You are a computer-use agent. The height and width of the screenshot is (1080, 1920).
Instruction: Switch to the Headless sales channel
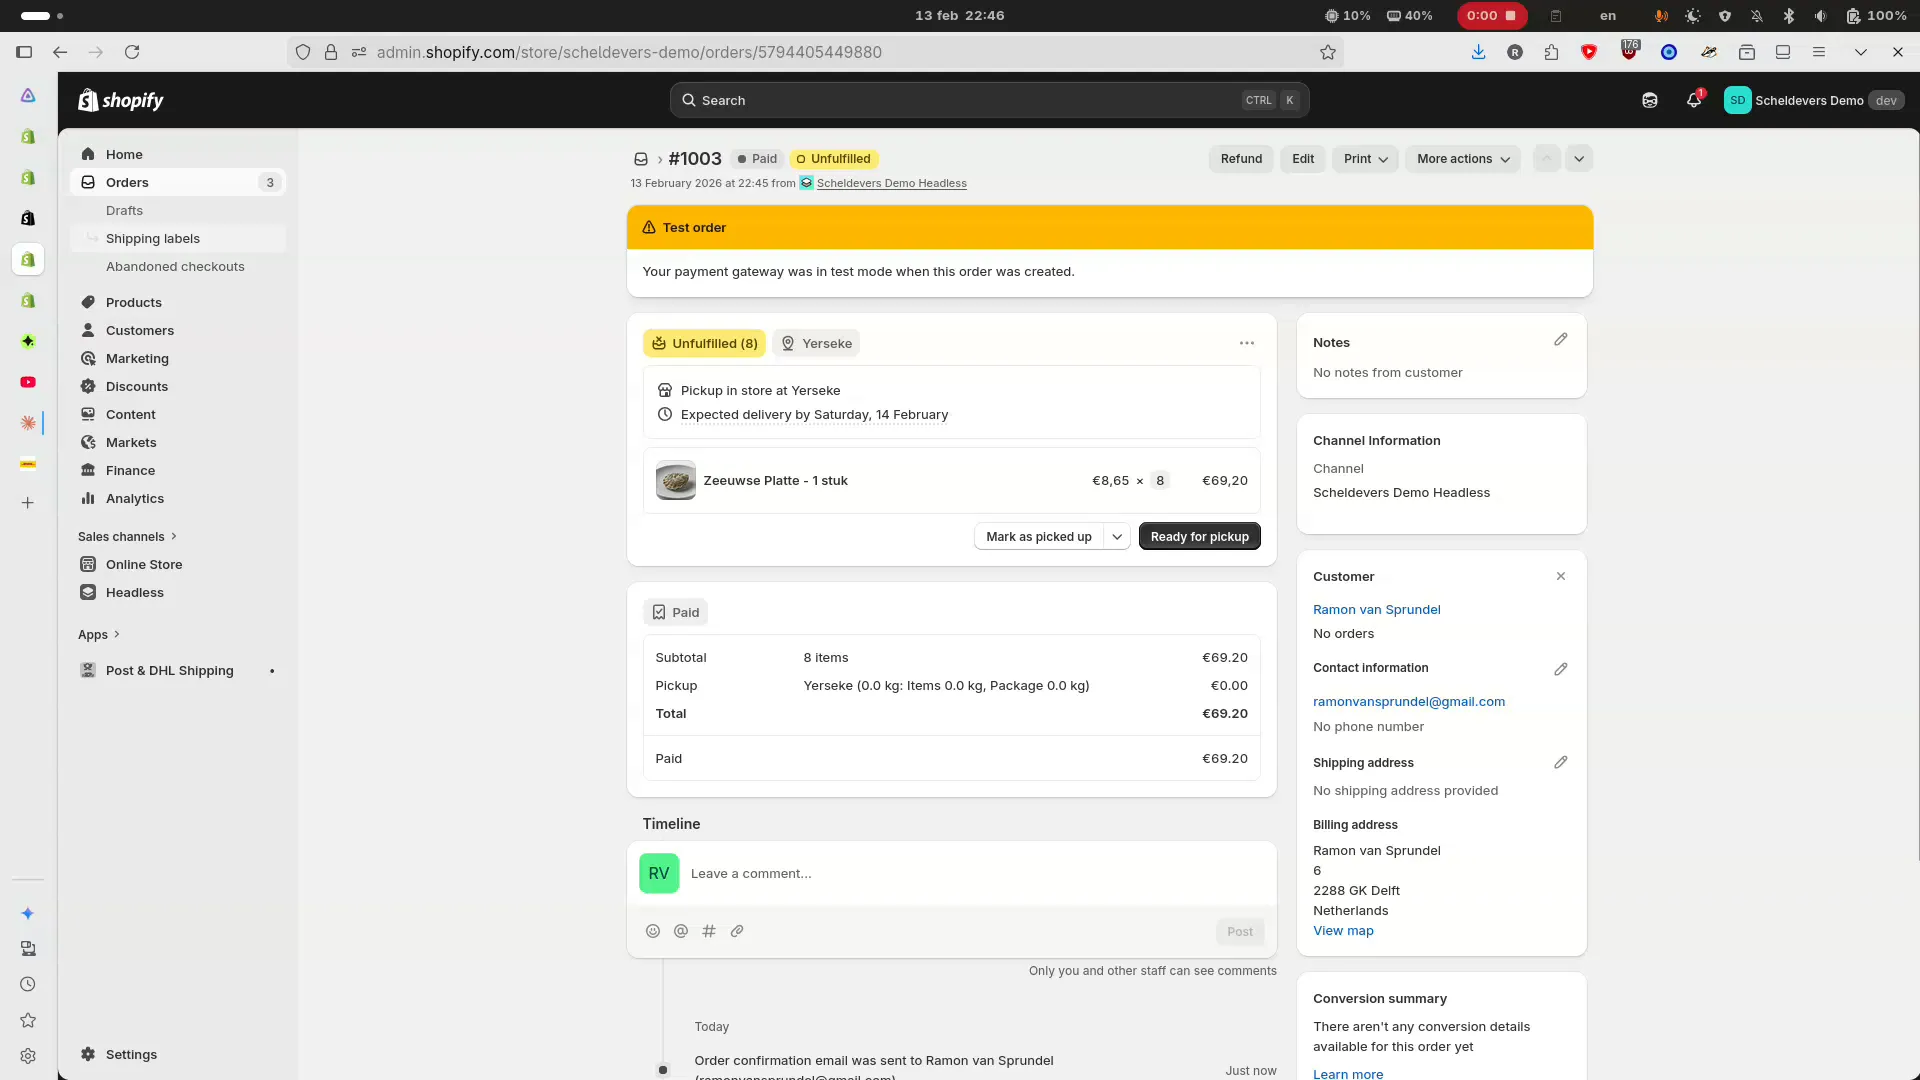134,592
